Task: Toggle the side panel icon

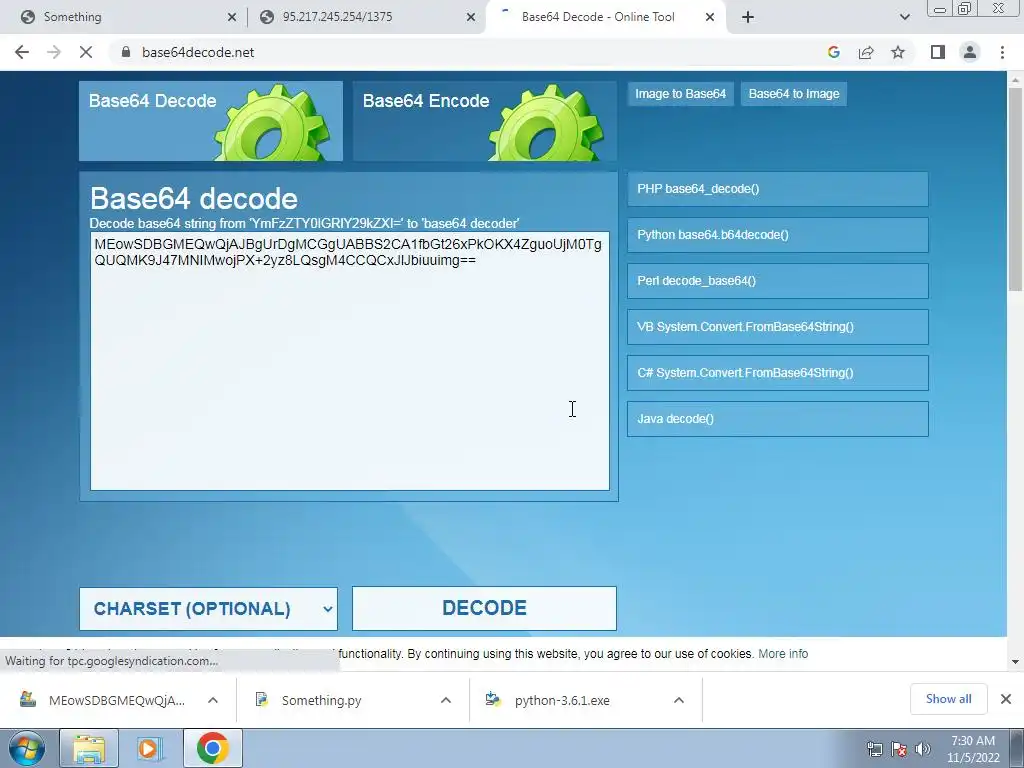Action: coord(938,52)
